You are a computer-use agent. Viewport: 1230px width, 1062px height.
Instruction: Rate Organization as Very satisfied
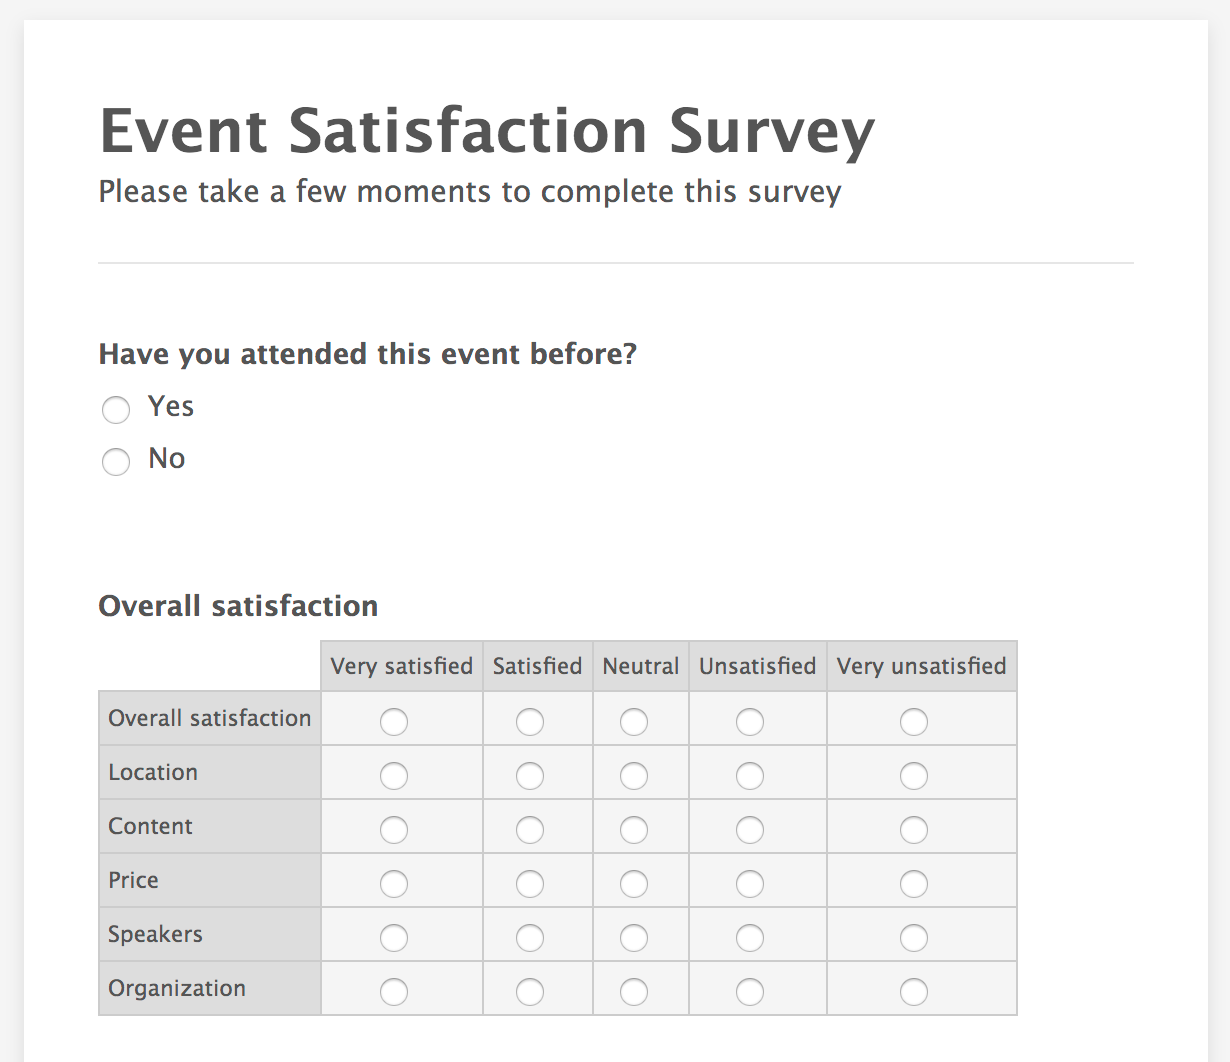point(394,992)
